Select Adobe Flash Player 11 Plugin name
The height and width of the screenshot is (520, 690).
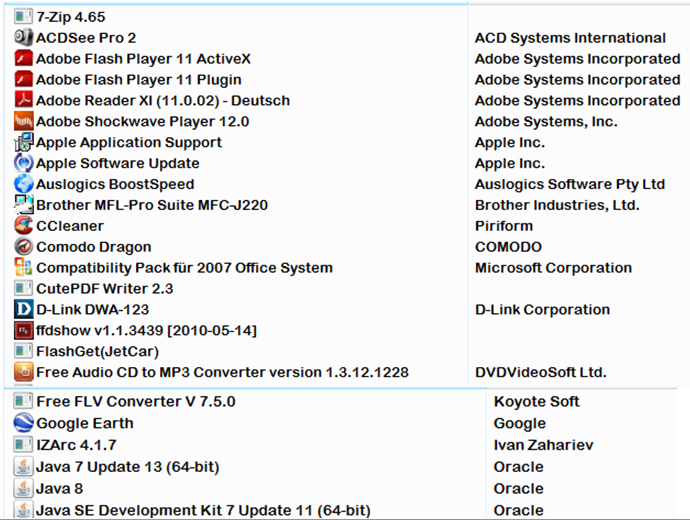coord(139,80)
